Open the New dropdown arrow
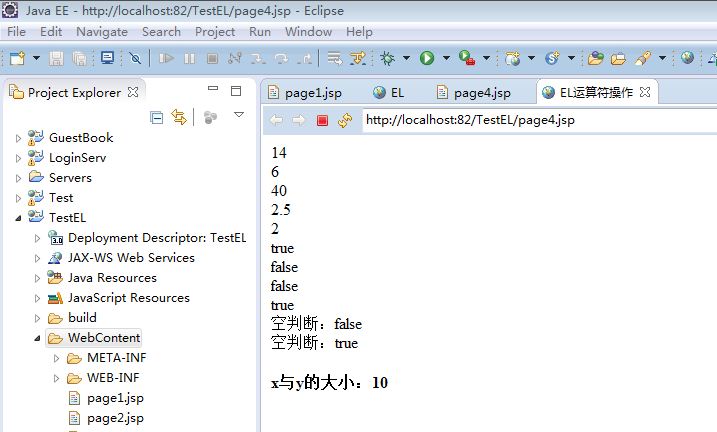717x432 pixels. pos(36,59)
